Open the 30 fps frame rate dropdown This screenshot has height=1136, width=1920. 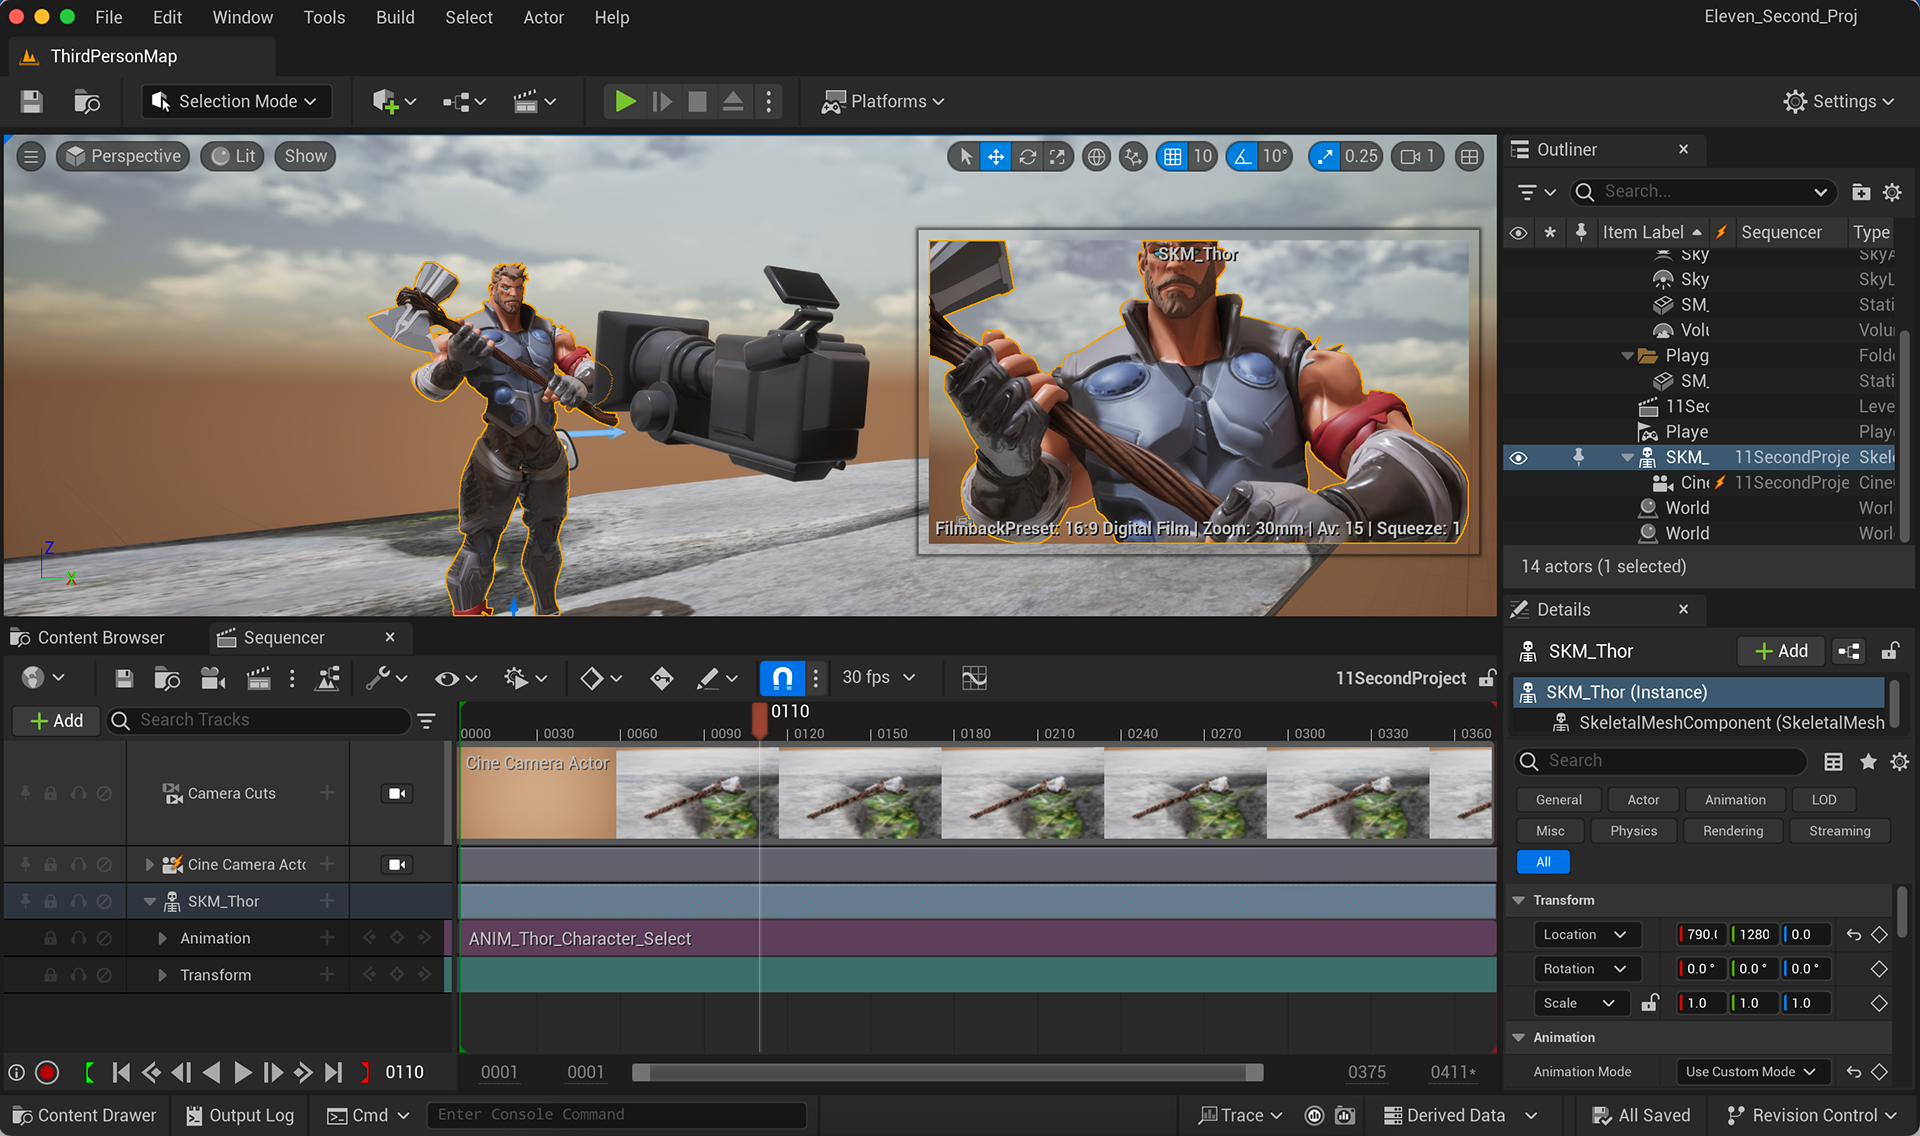coord(878,678)
